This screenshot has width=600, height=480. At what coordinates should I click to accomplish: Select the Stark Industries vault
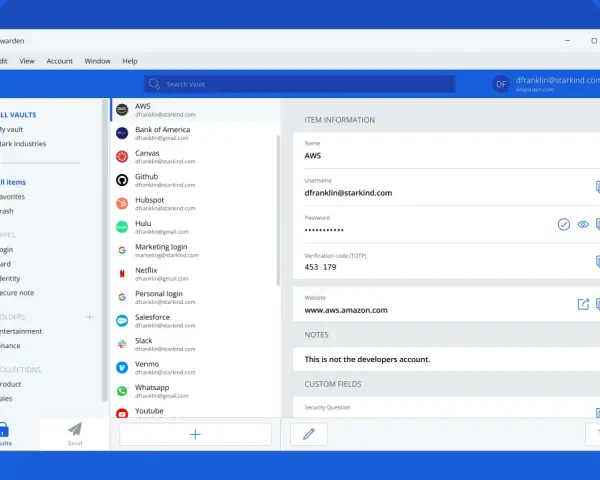click(23, 144)
